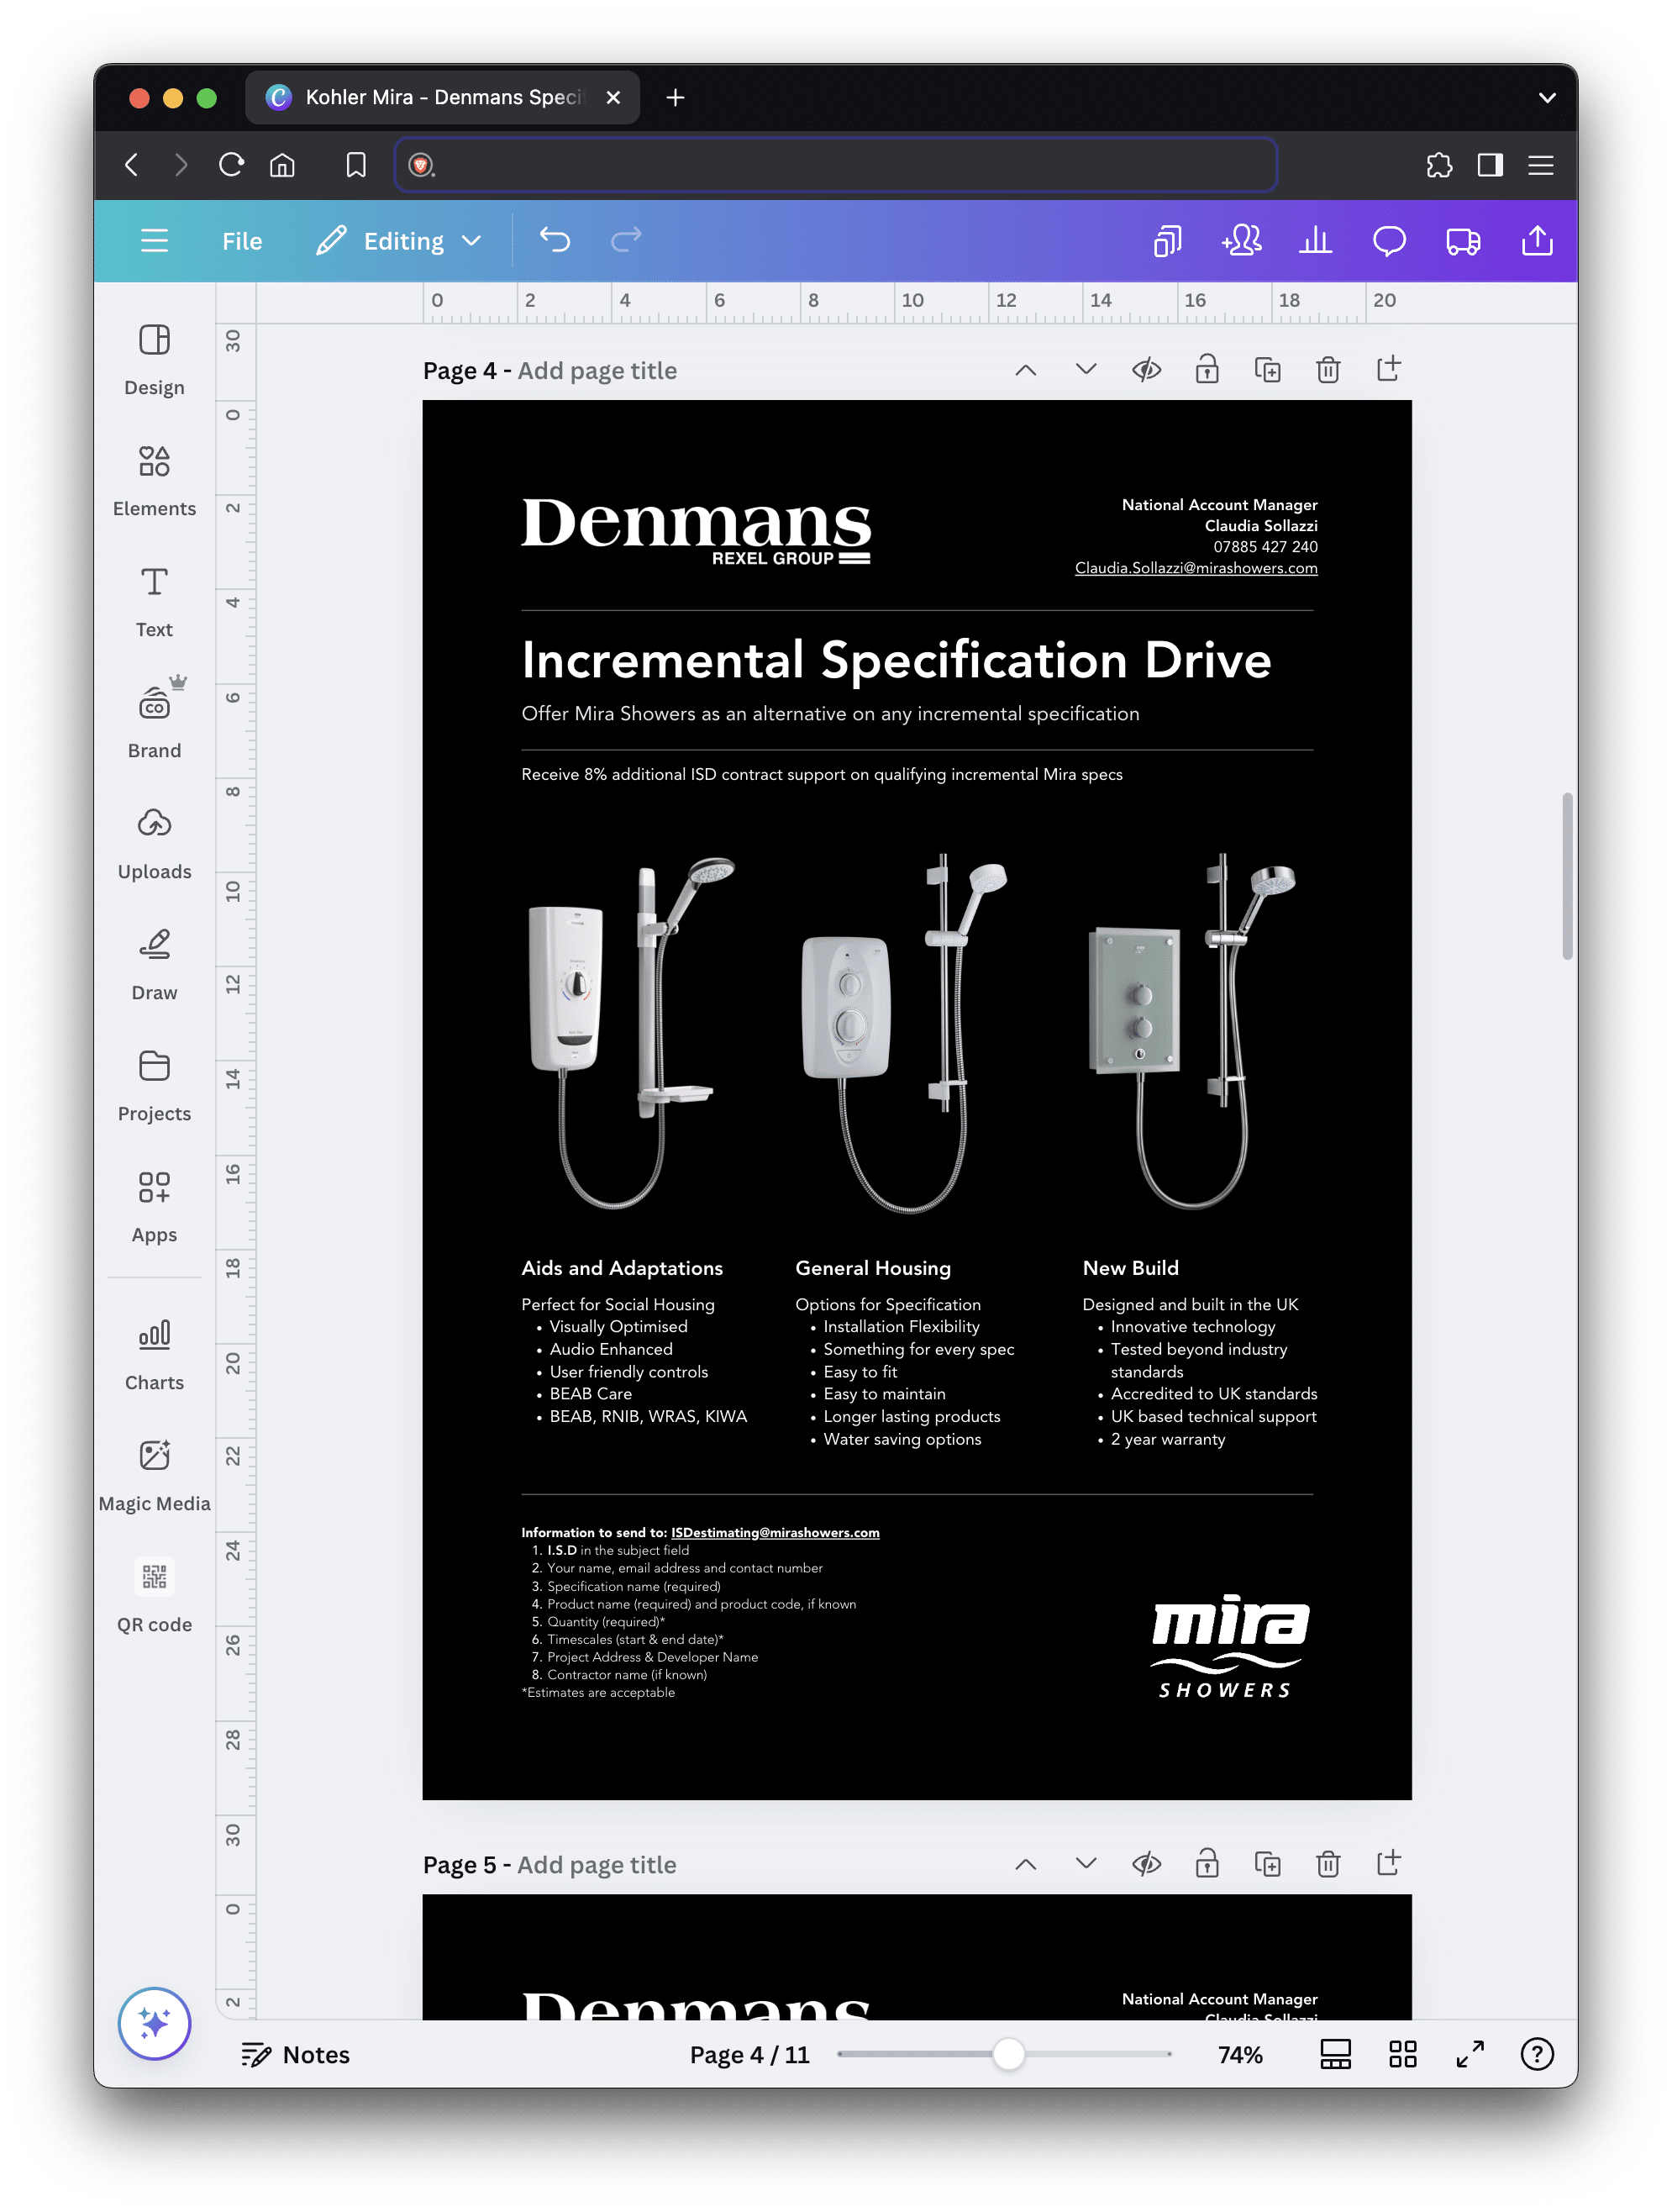The width and height of the screenshot is (1672, 2212).
Task: Enter fullscreen present mode
Action: pyautogui.click(x=1470, y=2054)
